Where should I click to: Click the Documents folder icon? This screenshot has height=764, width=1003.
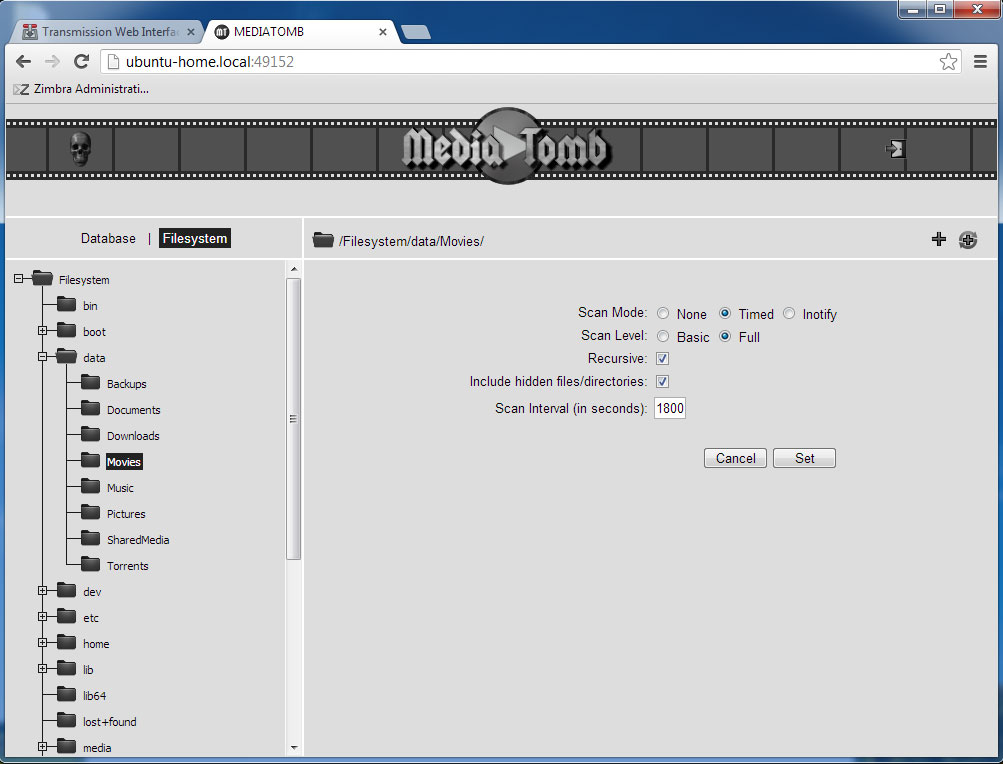pos(90,408)
